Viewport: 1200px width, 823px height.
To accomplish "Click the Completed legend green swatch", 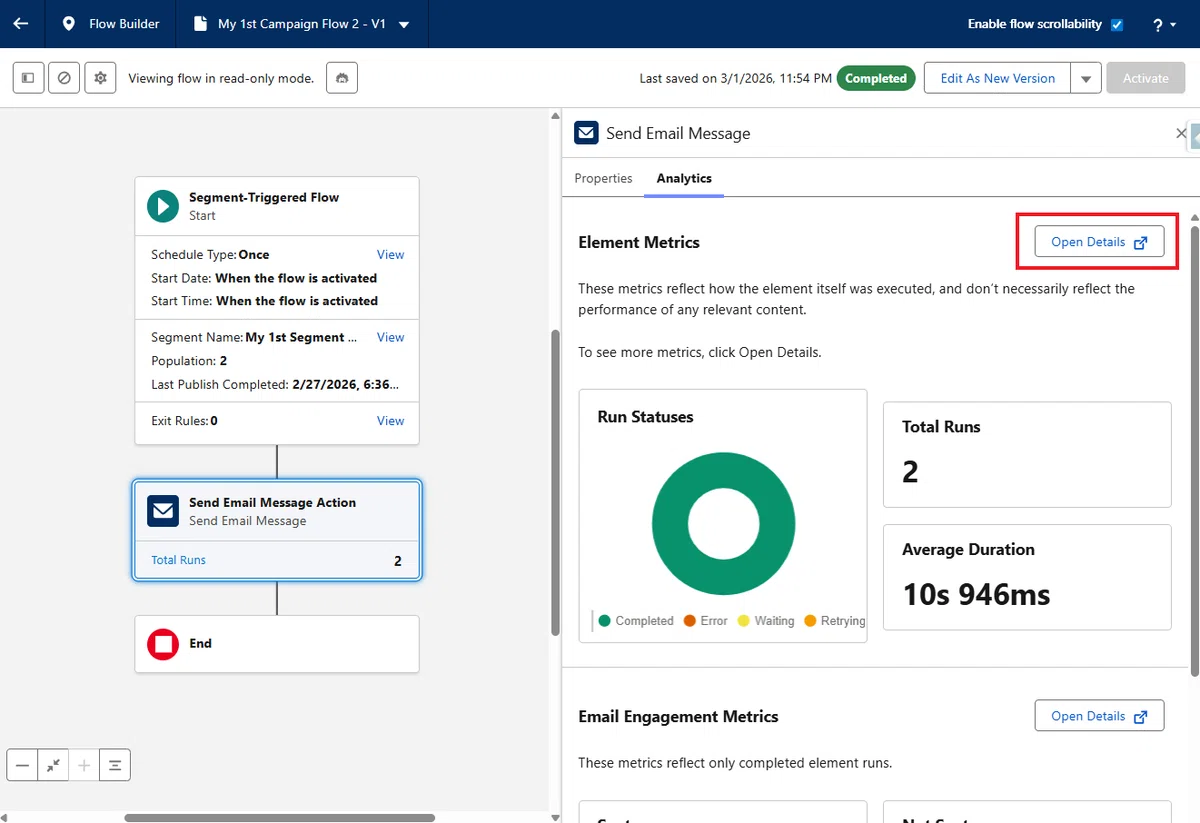I will coord(604,621).
